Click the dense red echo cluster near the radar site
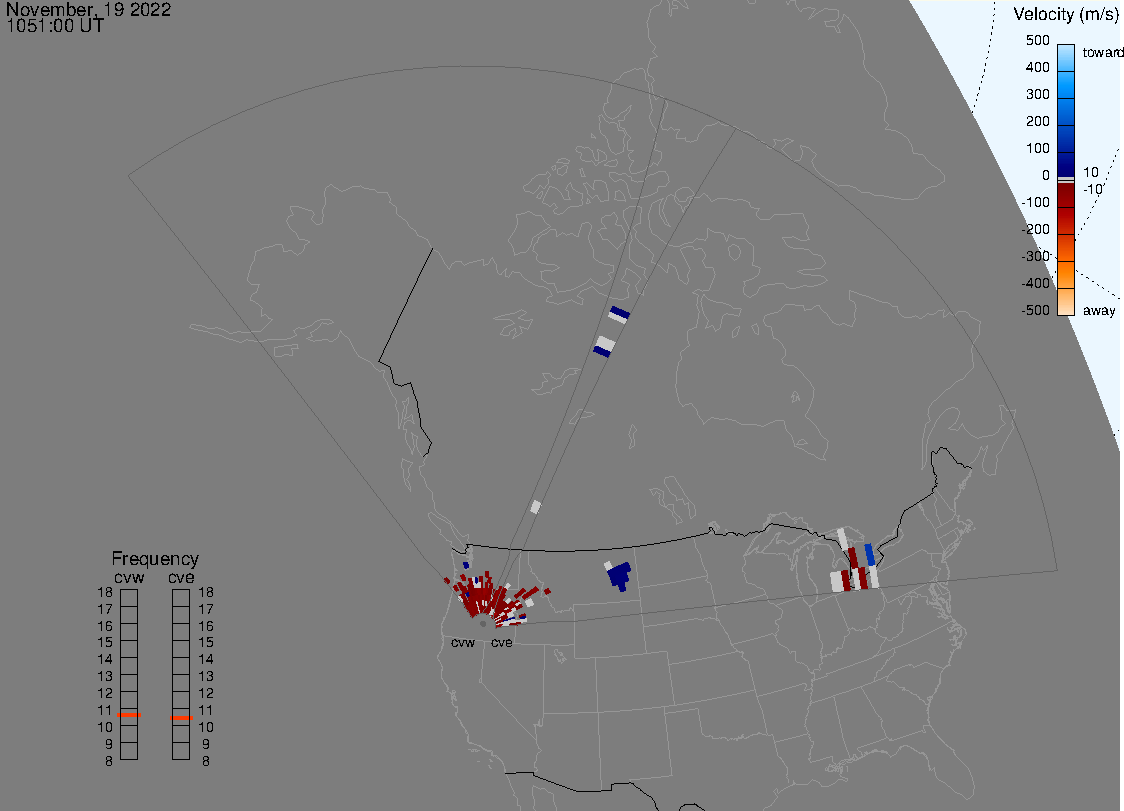 pos(478,597)
